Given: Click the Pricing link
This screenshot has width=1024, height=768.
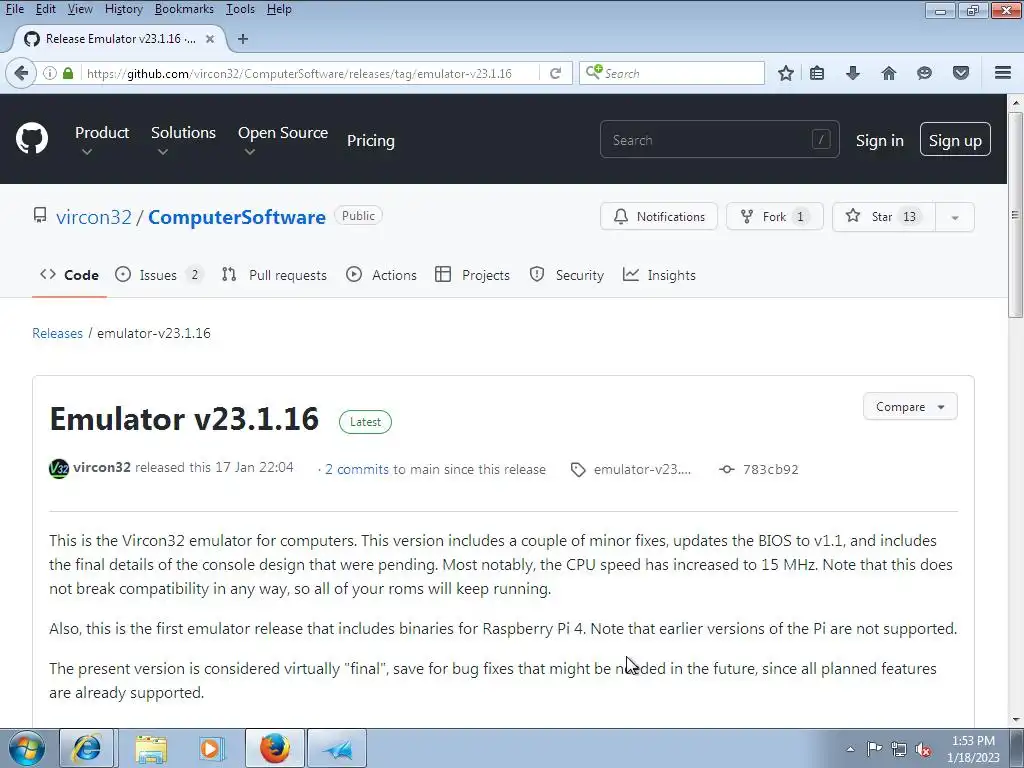Looking at the screenshot, I should (x=370, y=140).
